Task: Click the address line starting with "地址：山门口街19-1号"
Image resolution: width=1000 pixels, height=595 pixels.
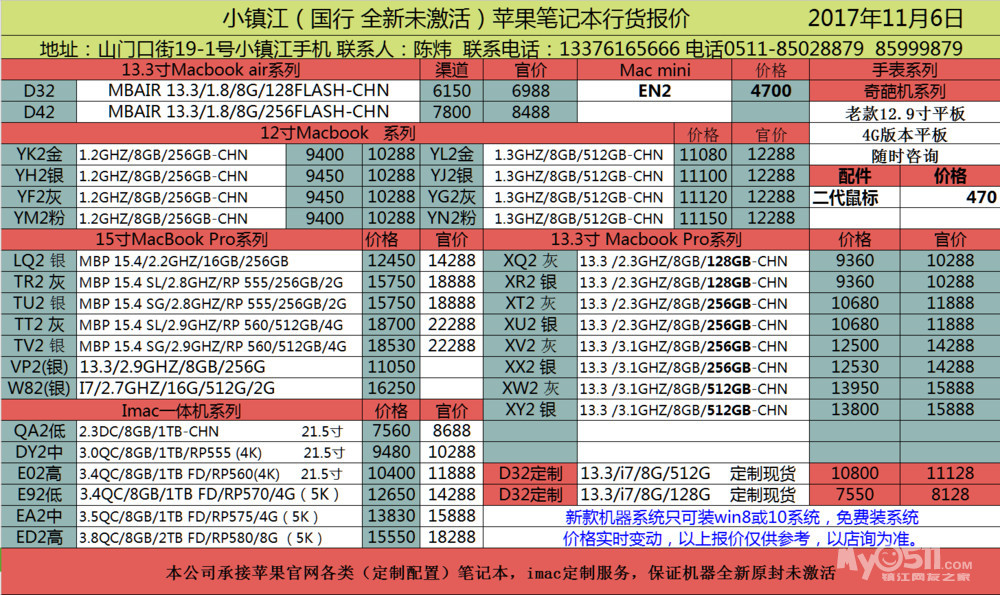Action: (501, 48)
